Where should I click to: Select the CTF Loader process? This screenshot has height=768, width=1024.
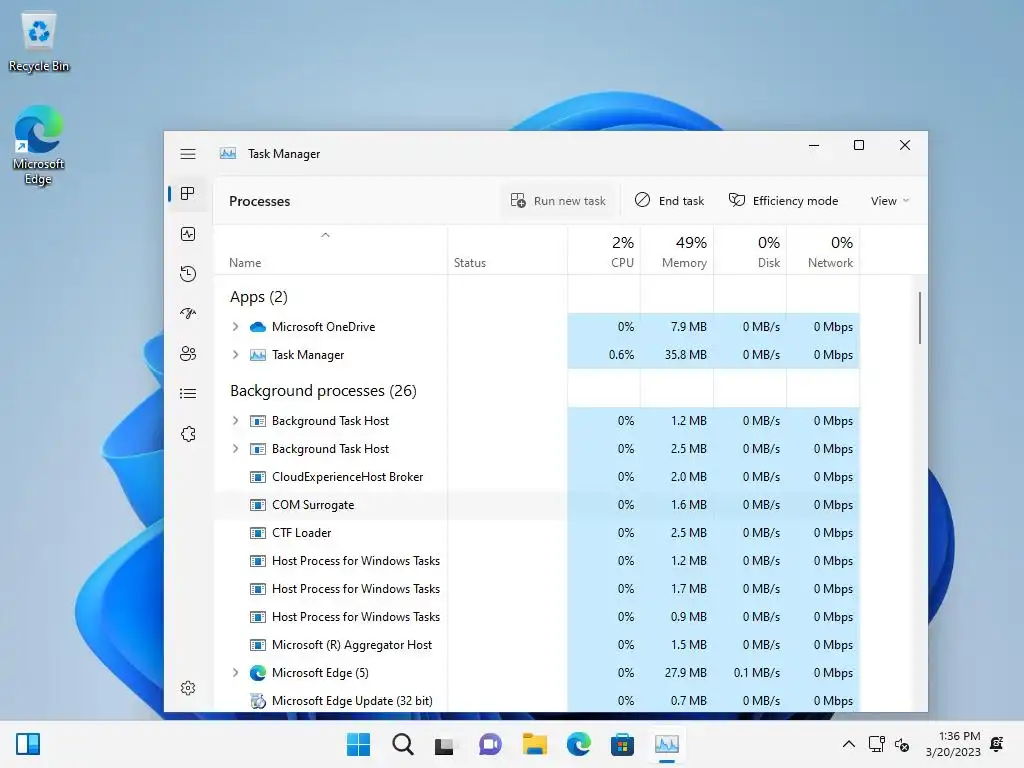(x=537, y=533)
